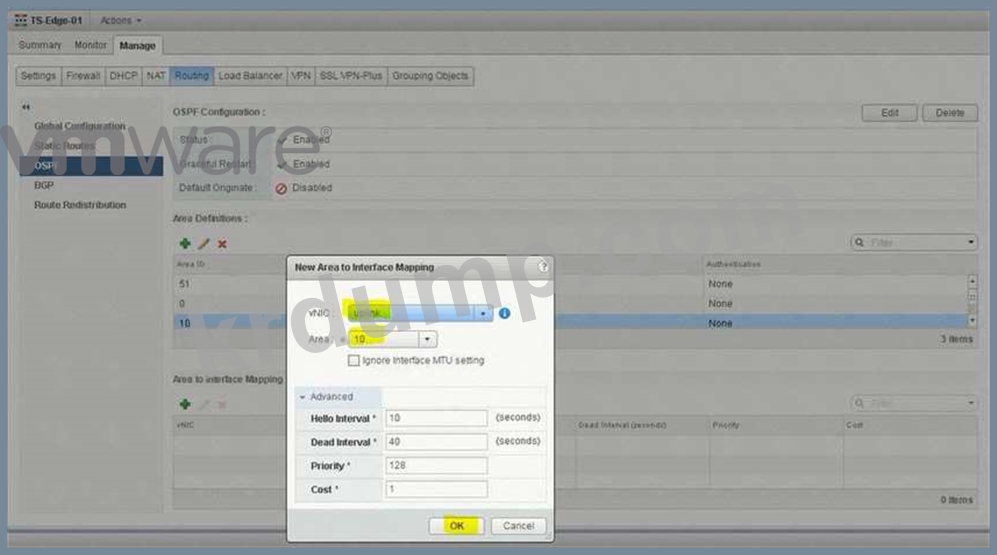
Task: Select Global Configuration in sidebar
Action: coord(79,126)
